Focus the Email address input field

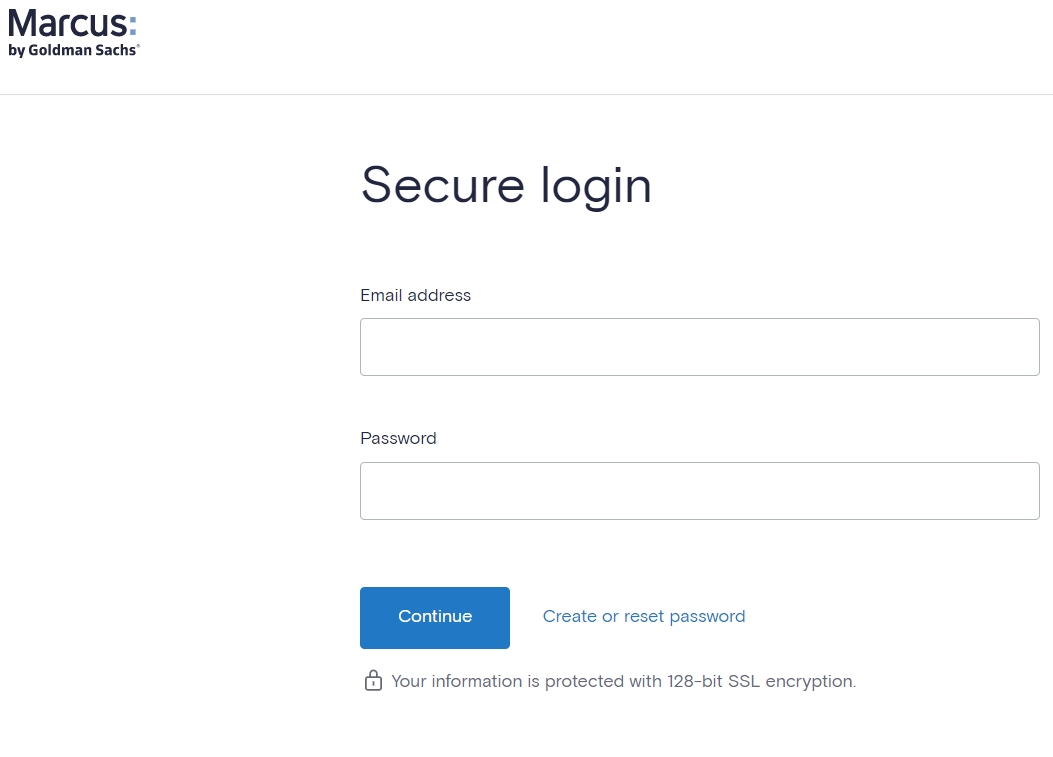pyautogui.click(x=699, y=347)
